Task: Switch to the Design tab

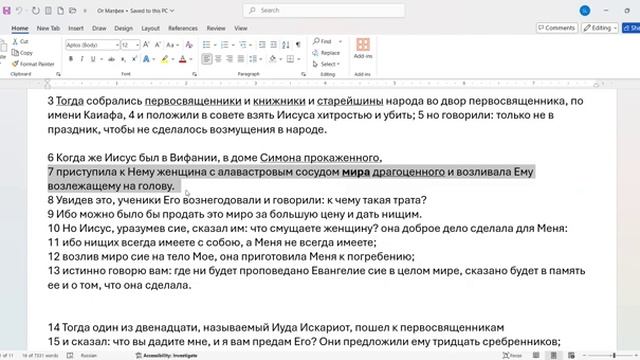Action: (x=124, y=28)
